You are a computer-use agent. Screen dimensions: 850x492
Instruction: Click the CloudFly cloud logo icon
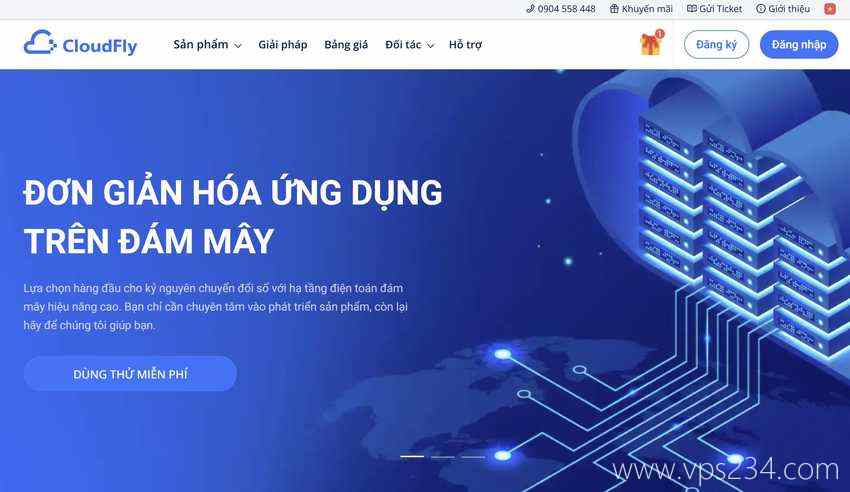pos(40,42)
